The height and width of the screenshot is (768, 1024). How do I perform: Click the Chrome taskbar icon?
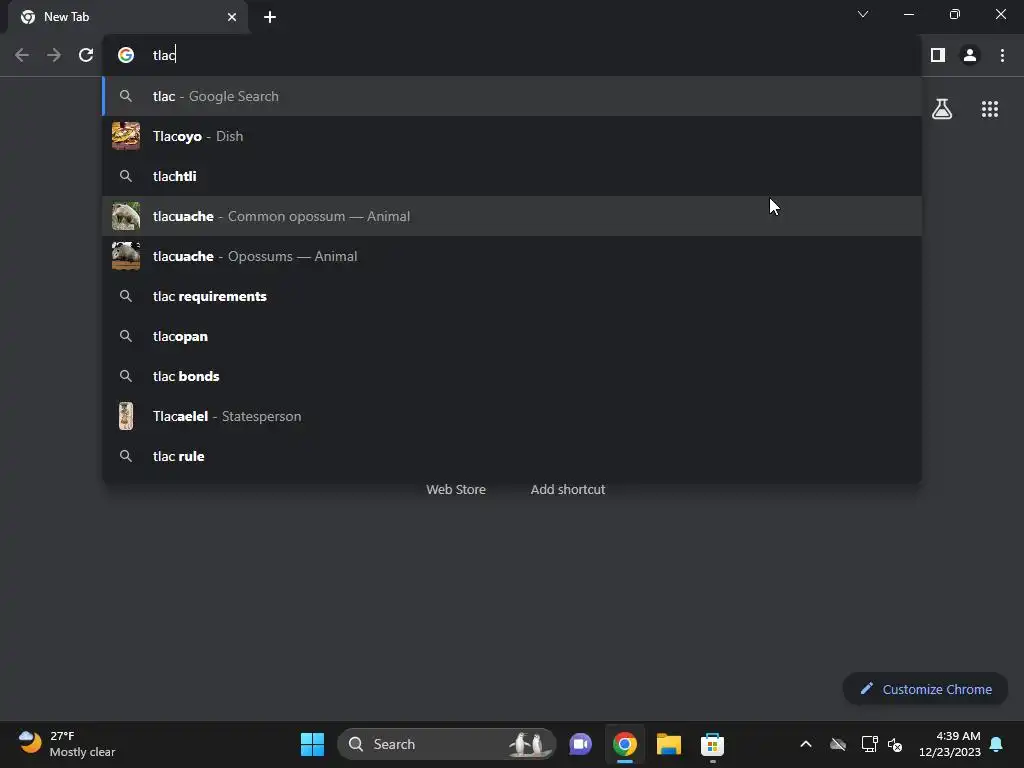tap(624, 744)
